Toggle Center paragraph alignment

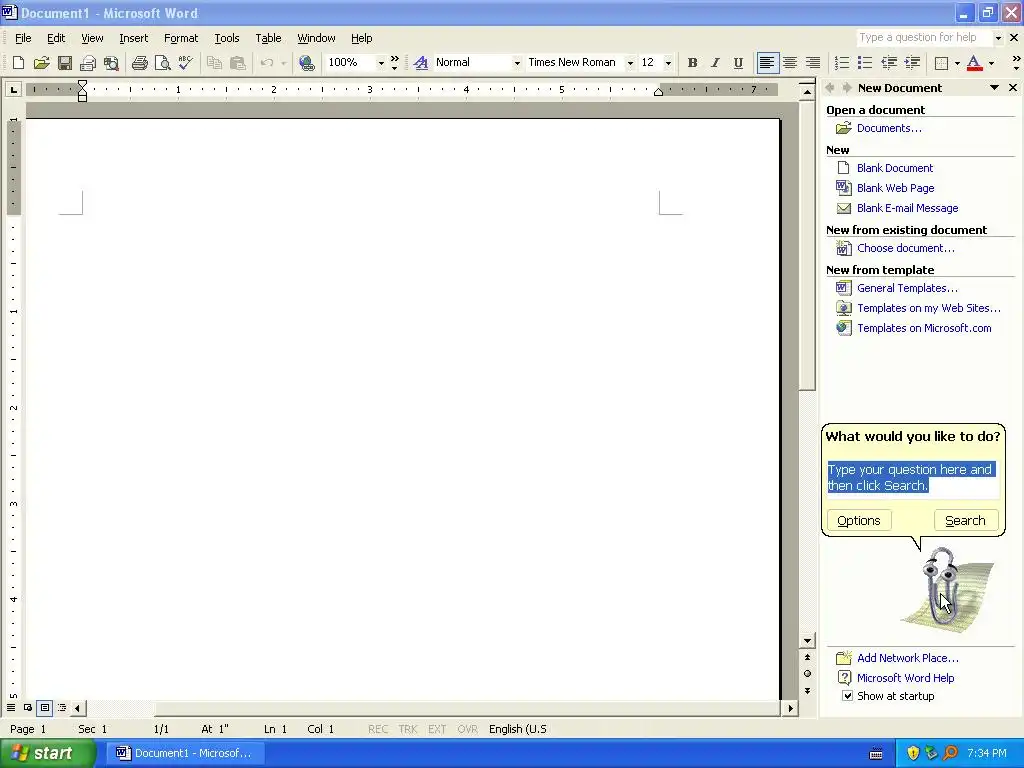click(790, 63)
